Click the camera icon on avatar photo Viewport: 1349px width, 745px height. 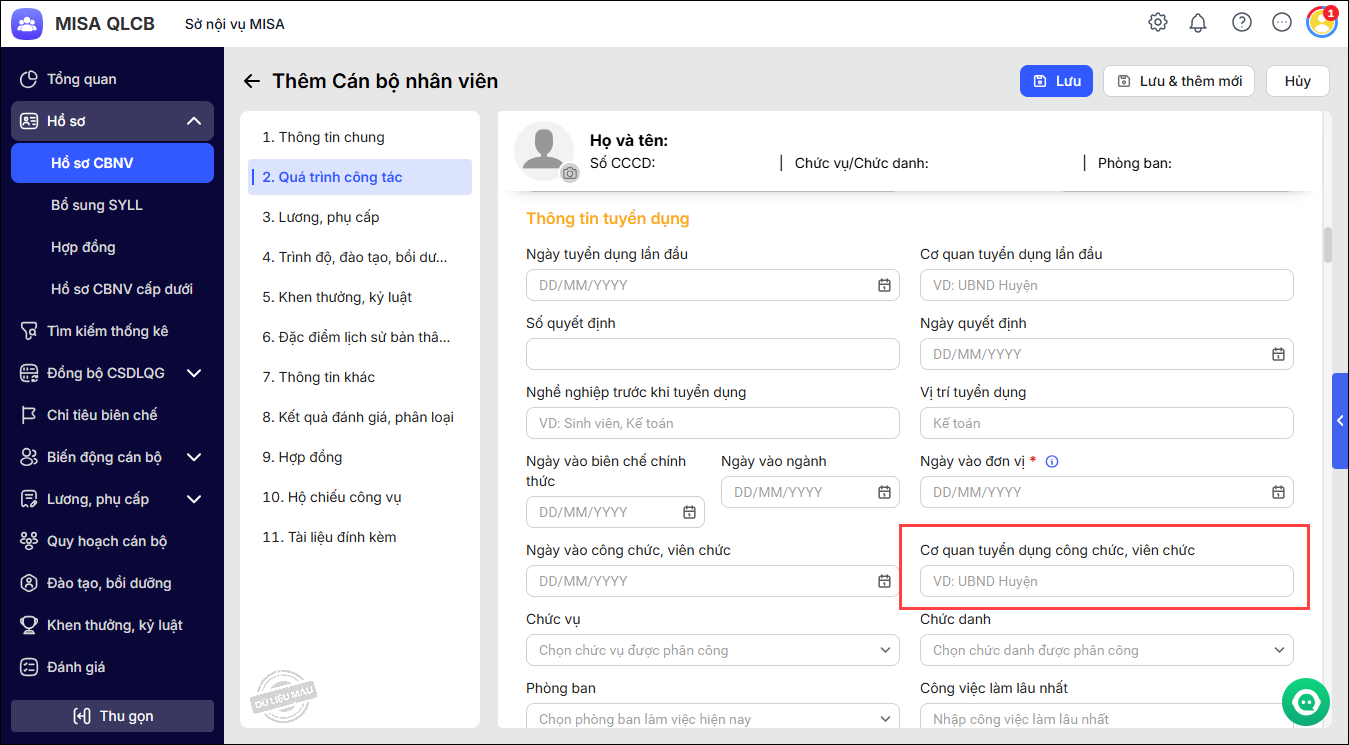(570, 173)
